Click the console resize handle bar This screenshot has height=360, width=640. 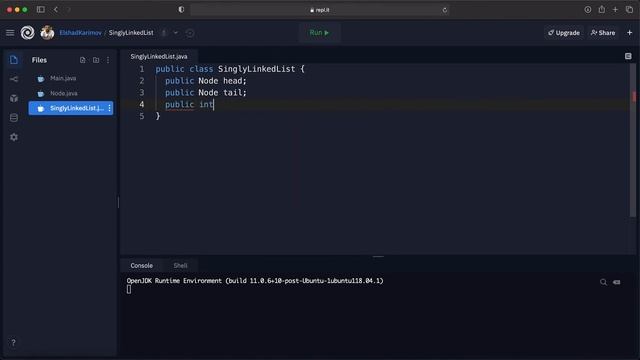tap(378, 257)
